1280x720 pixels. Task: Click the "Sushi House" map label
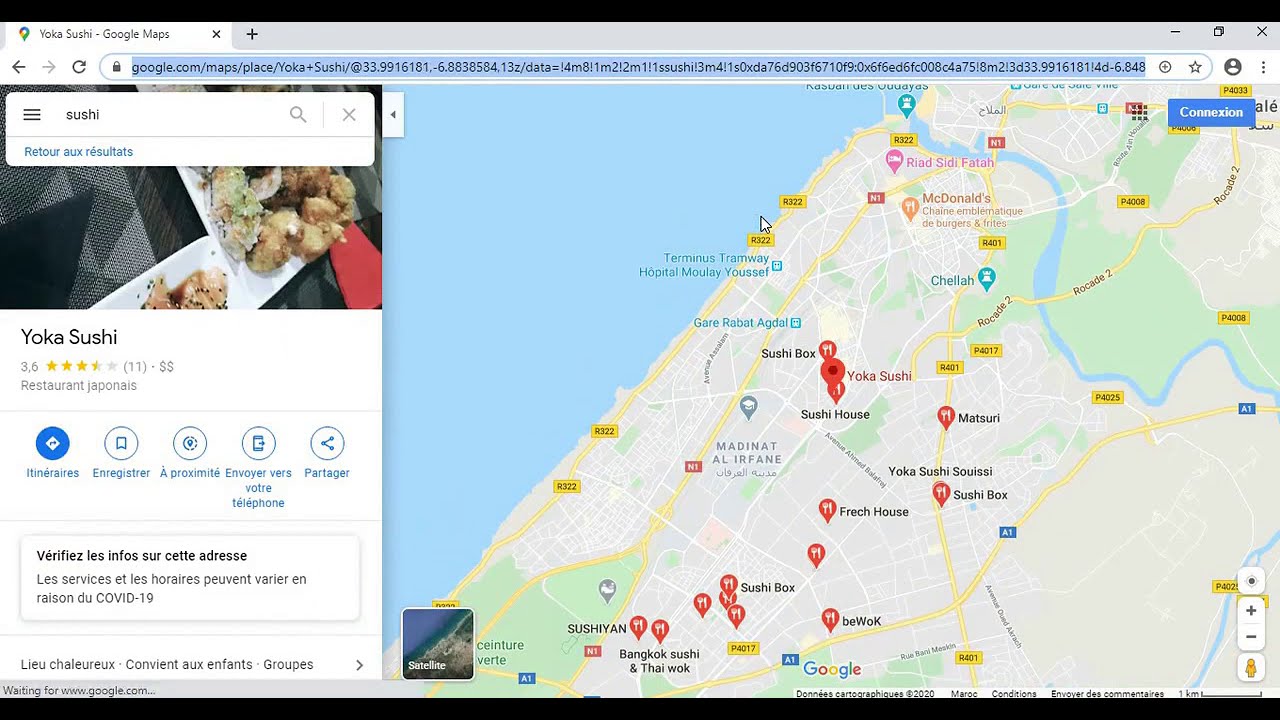click(x=835, y=415)
